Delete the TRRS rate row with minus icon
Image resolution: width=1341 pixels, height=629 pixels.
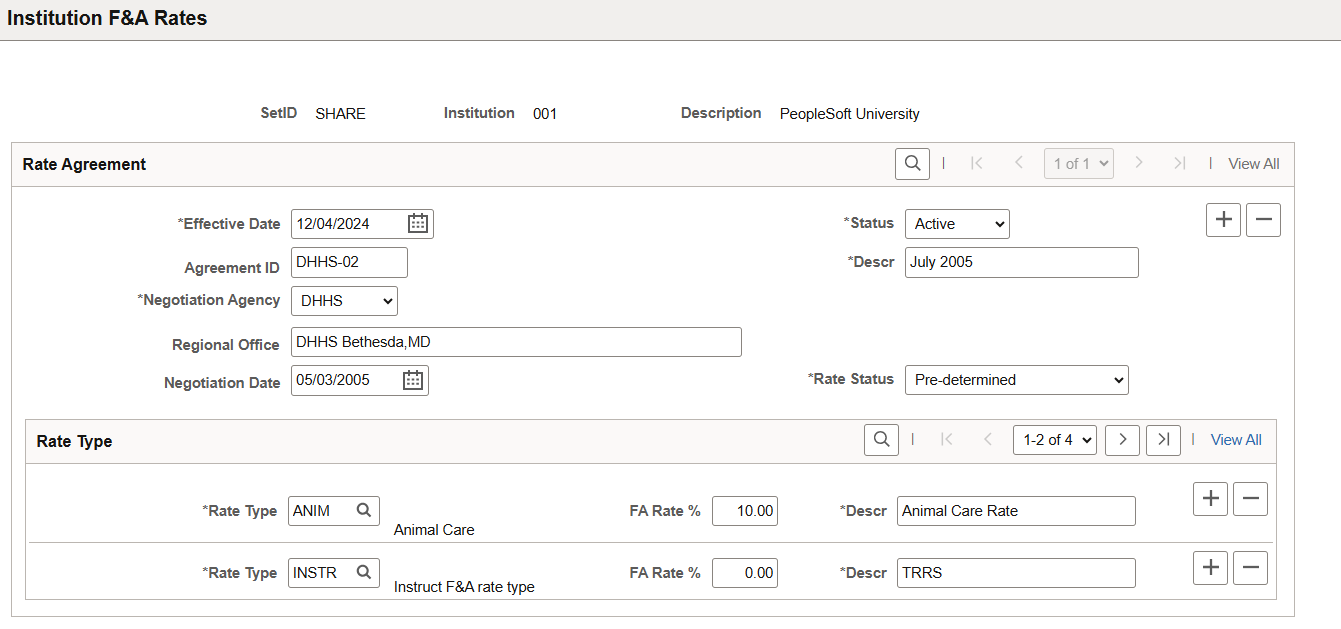pos(1250,567)
